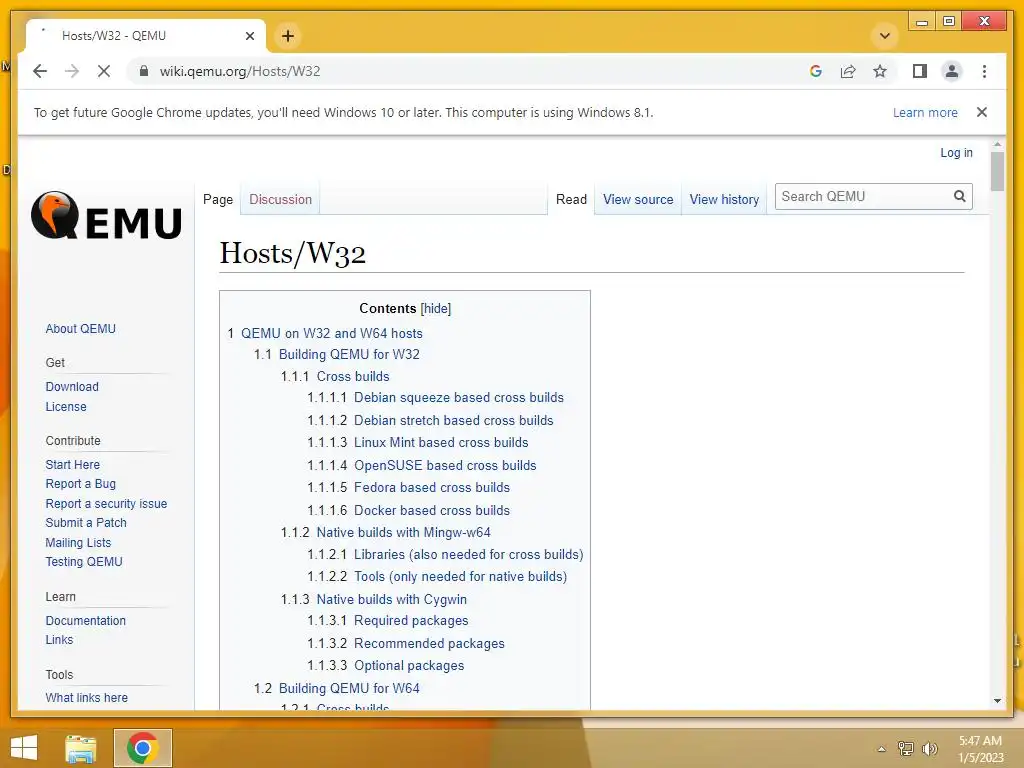Screen dimensions: 1024x768
Task: Open Recommended packages section
Action: coord(429,643)
